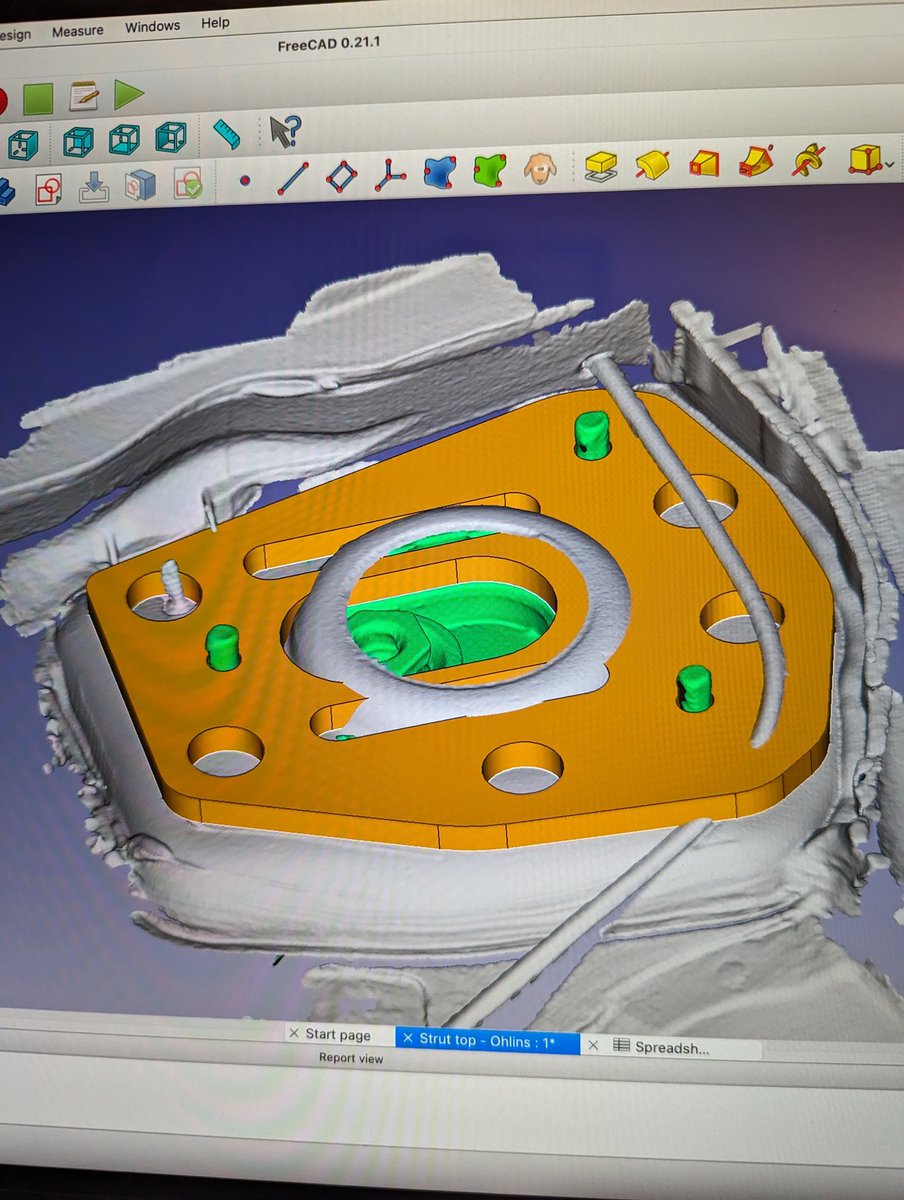Open the Measure menu
This screenshot has height=1200, width=904.
[77, 30]
